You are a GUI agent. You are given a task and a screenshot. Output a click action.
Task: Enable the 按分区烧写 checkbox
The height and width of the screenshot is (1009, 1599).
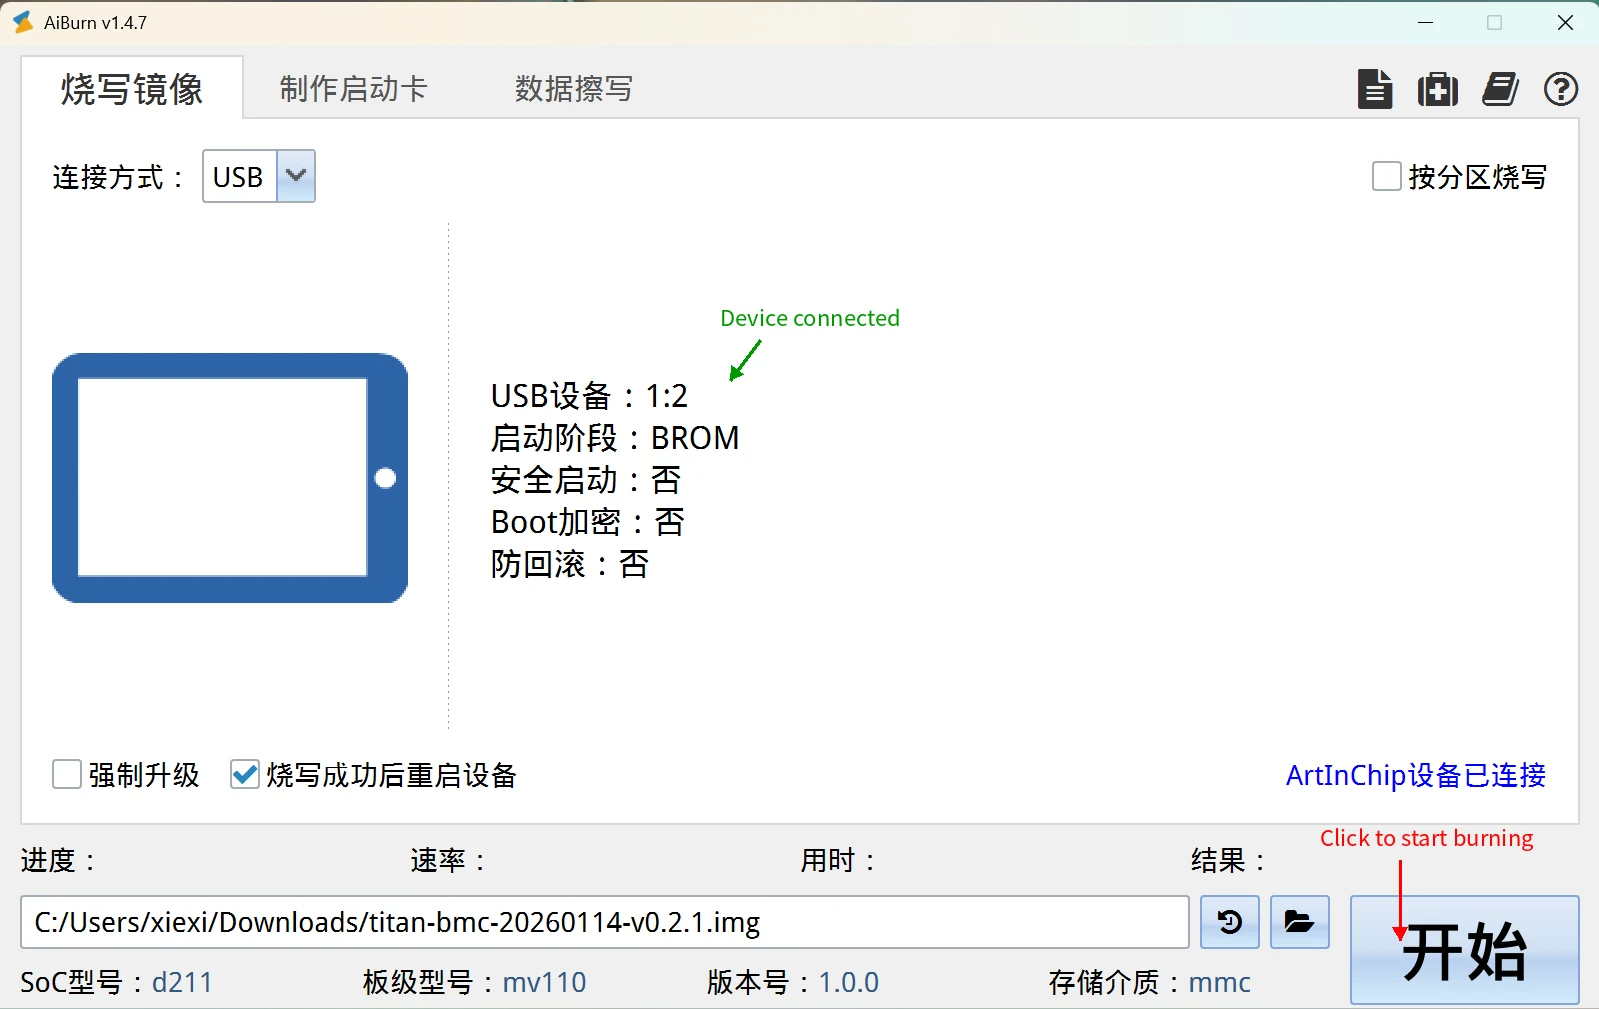tap(1386, 177)
